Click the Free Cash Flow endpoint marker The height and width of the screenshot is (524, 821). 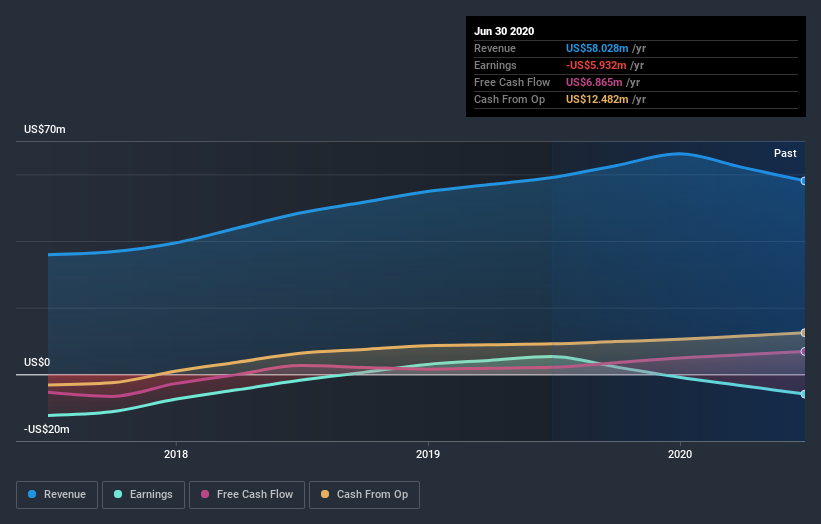804,352
